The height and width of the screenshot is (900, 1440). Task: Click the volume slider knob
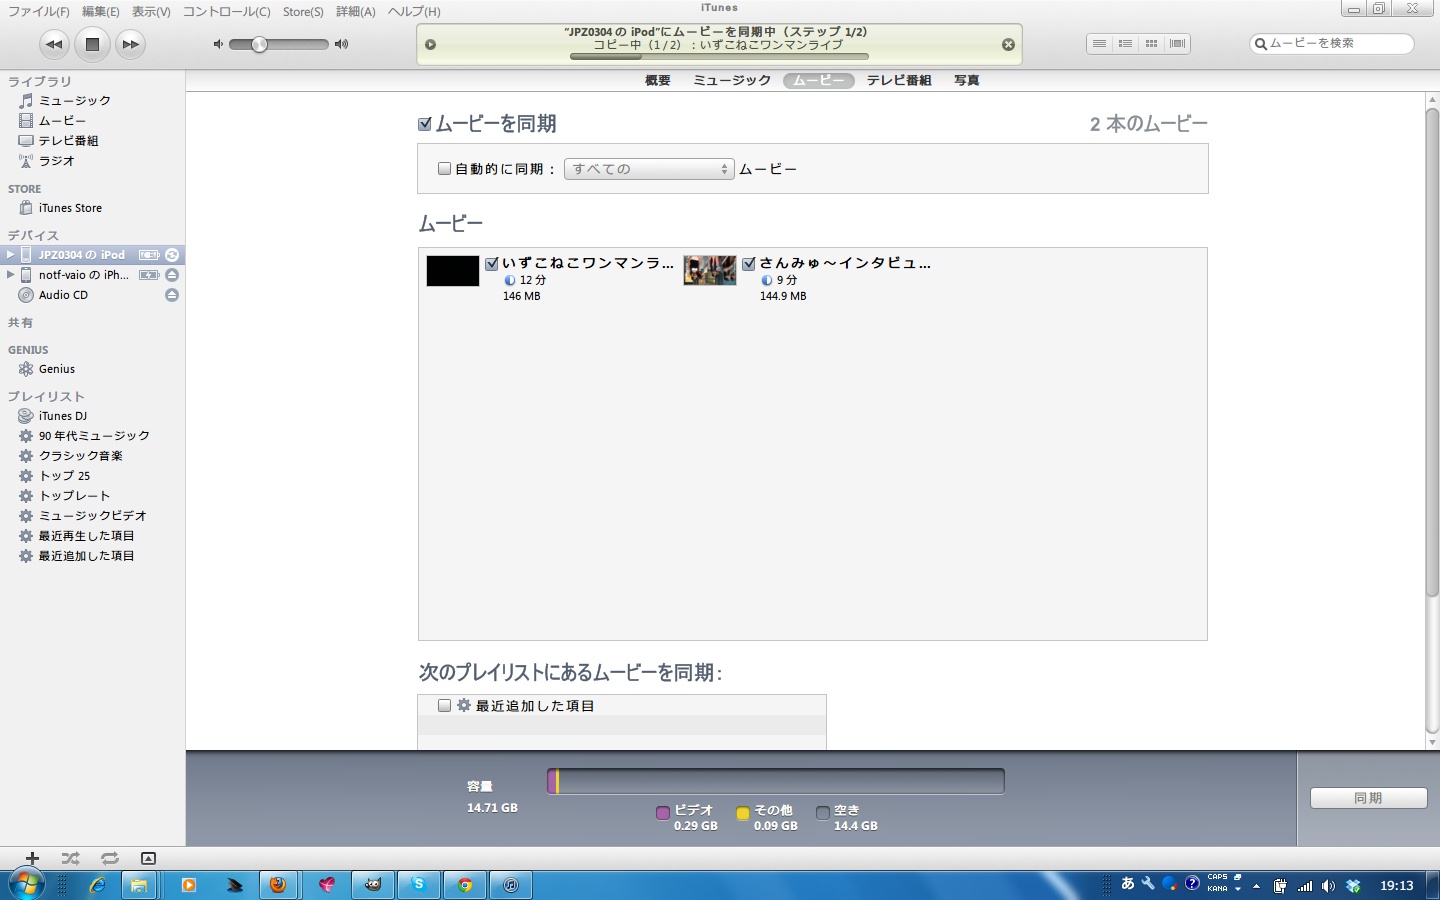(259, 44)
